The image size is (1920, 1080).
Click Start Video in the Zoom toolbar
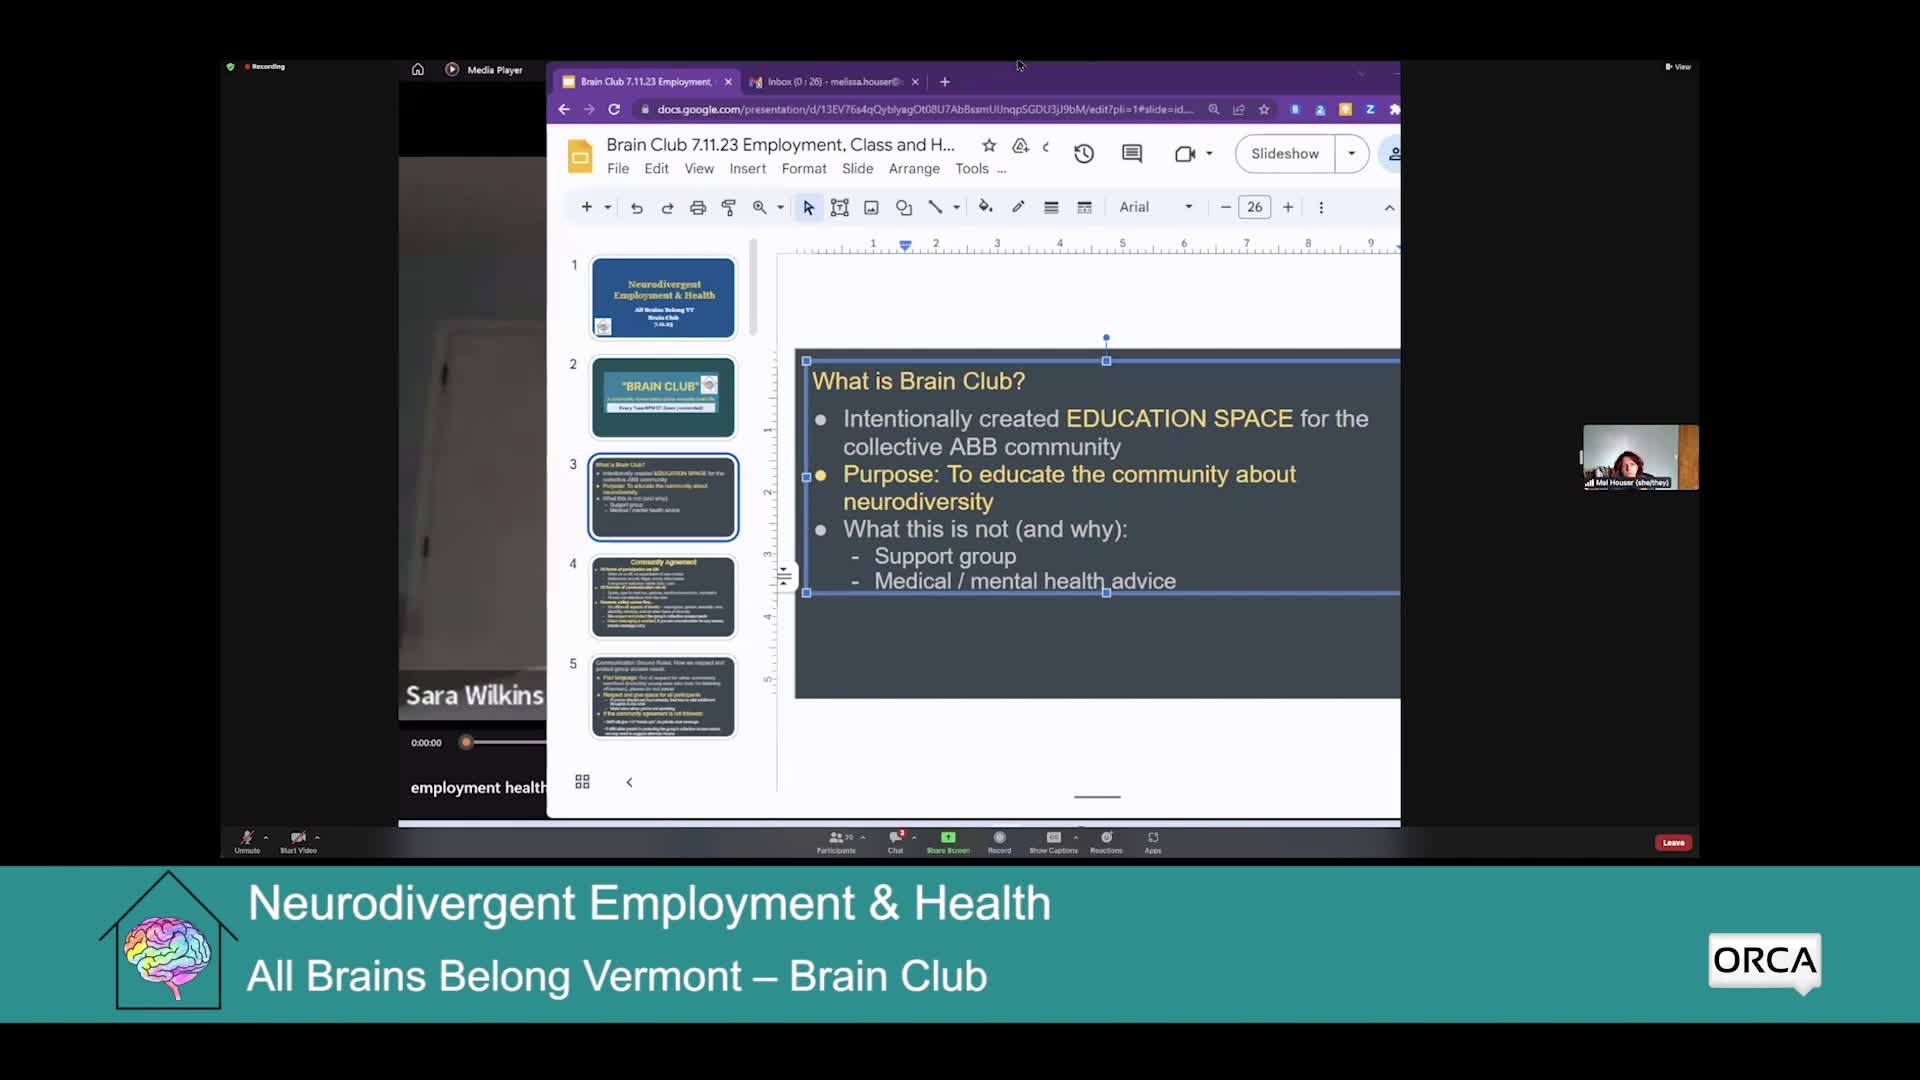click(298, 842)
